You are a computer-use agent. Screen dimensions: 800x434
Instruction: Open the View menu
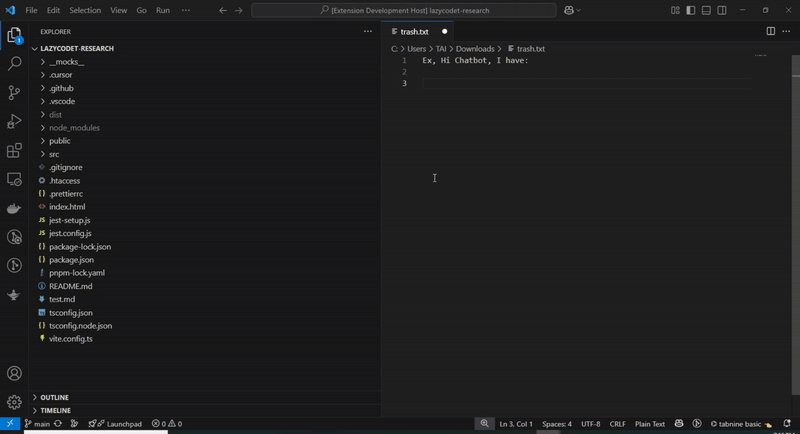pos(118,10)
